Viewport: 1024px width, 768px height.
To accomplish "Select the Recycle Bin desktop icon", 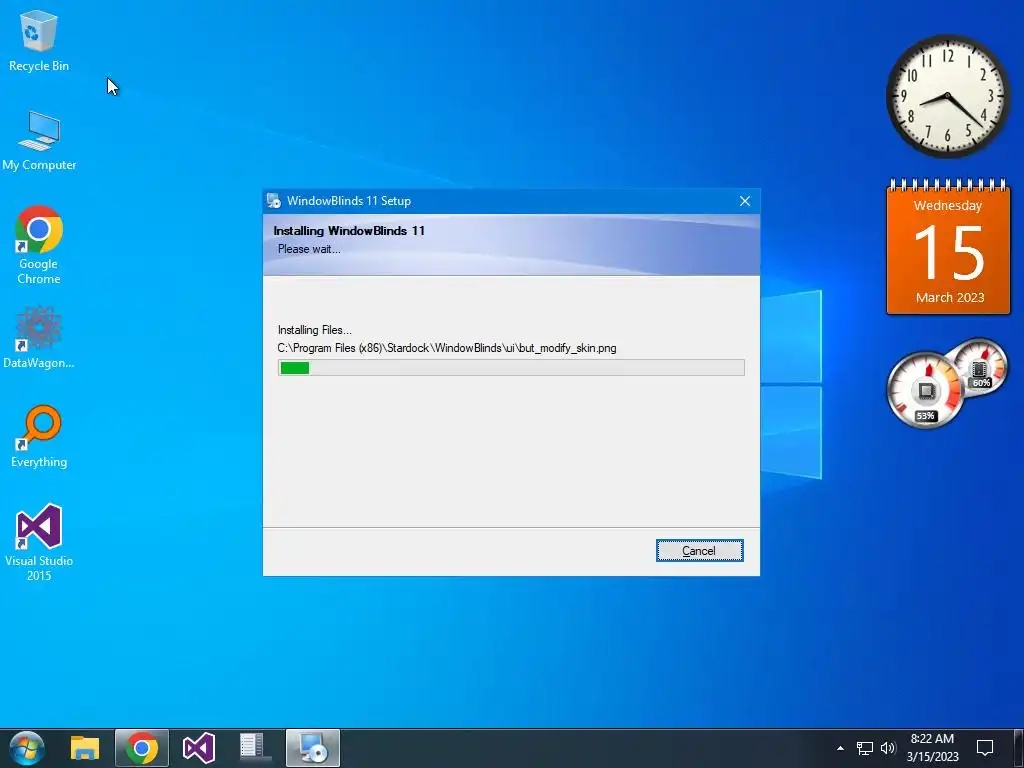I will pyautogui.click(x=39, y=40).
